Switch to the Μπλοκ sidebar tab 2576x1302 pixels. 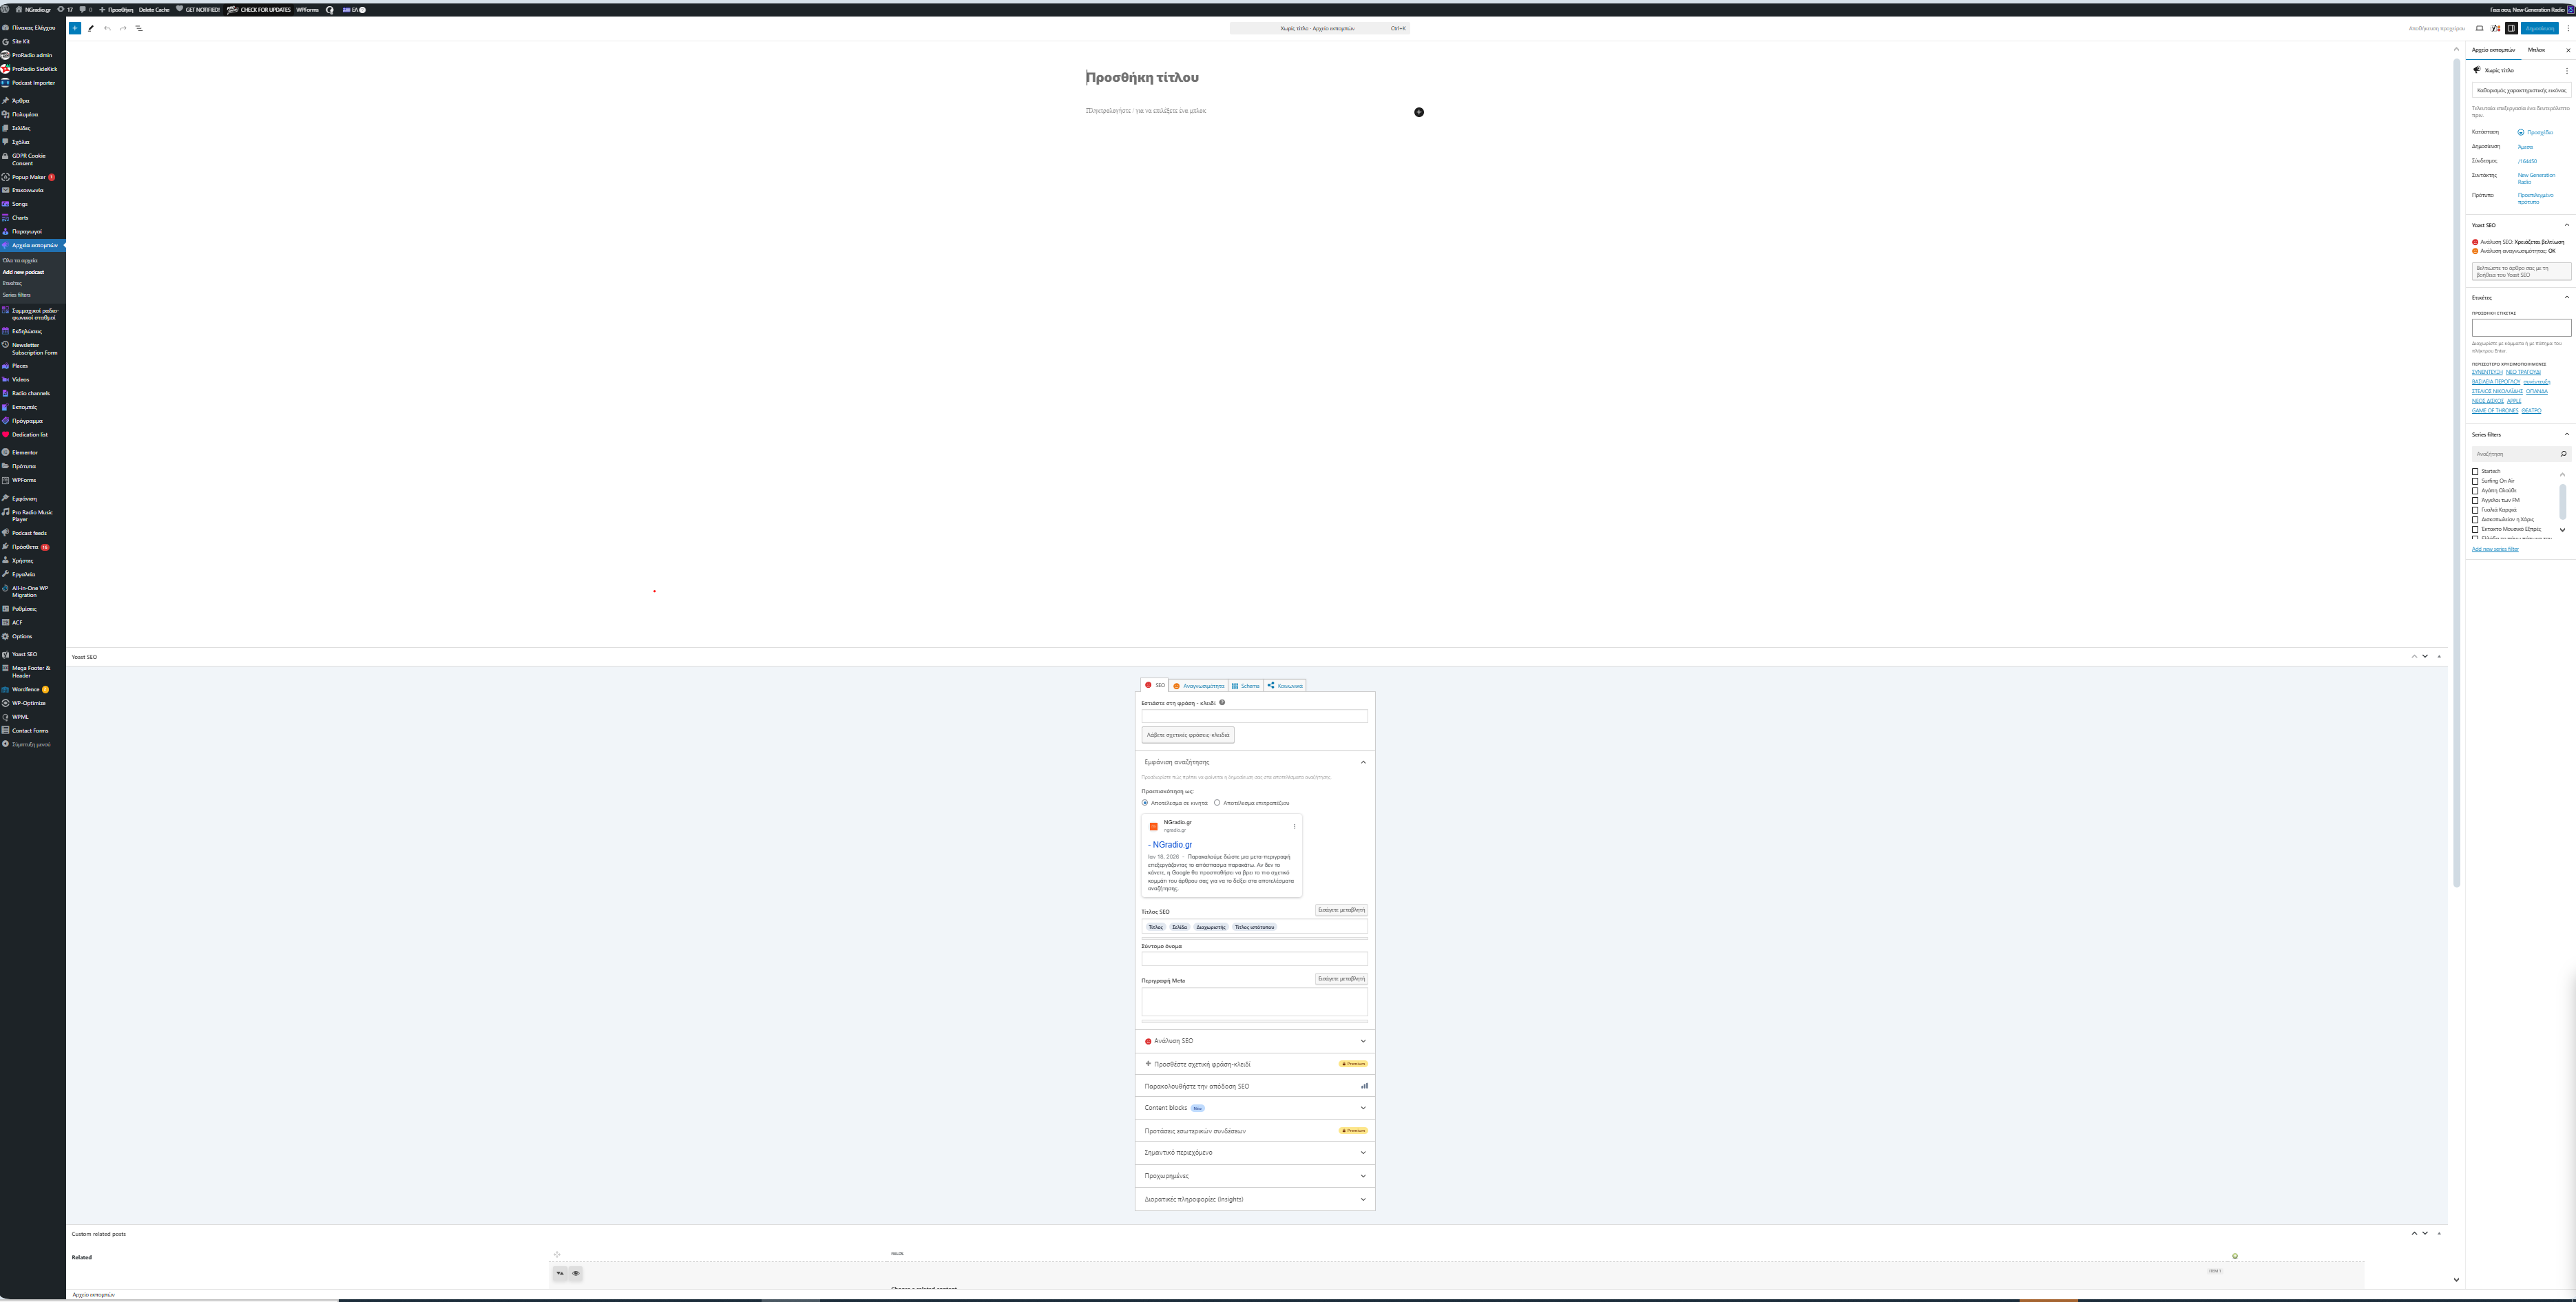[x=2536, y=50]
